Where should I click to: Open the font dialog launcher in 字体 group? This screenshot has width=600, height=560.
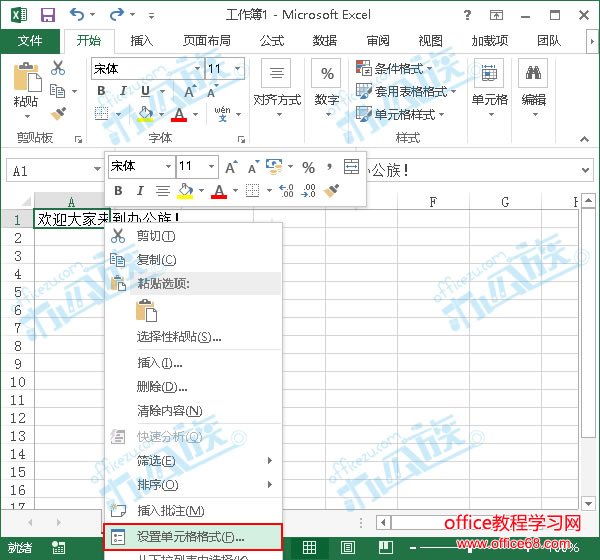click(241, 139)
